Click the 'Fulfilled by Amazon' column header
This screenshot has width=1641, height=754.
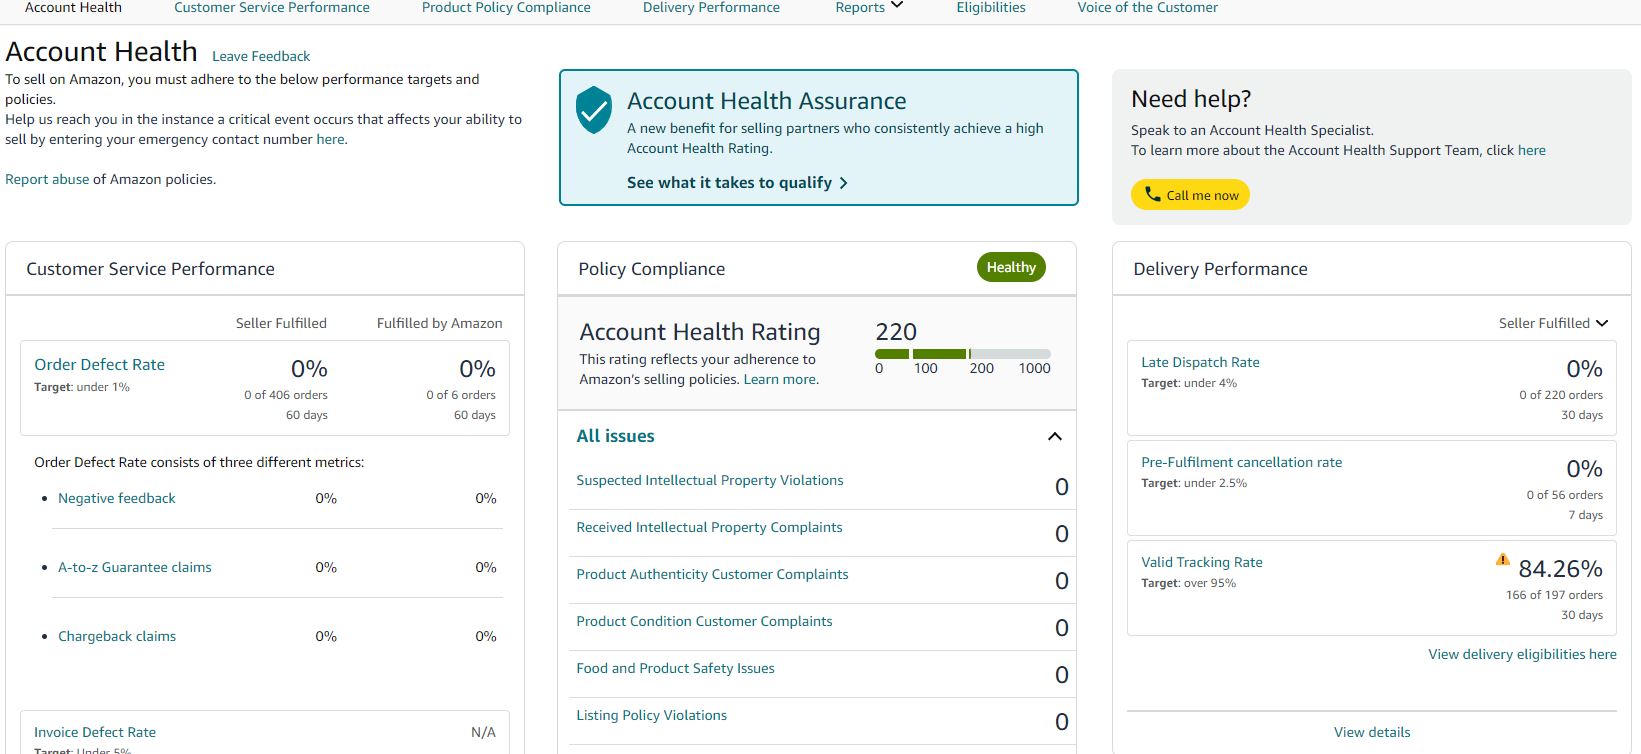click(440, 323)
